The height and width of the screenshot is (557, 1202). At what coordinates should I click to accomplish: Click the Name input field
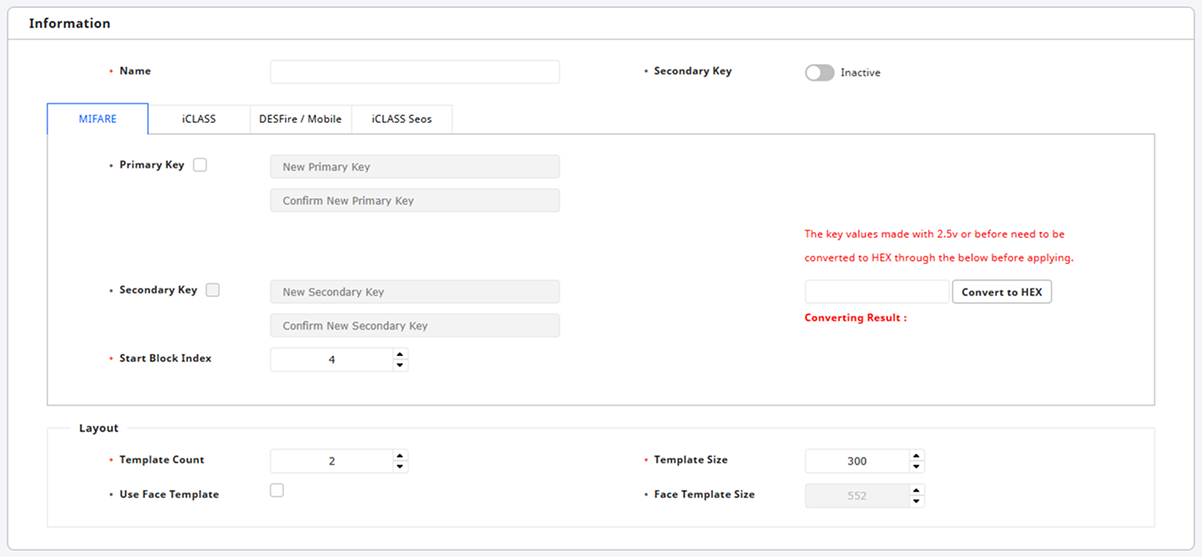point(414,72)
